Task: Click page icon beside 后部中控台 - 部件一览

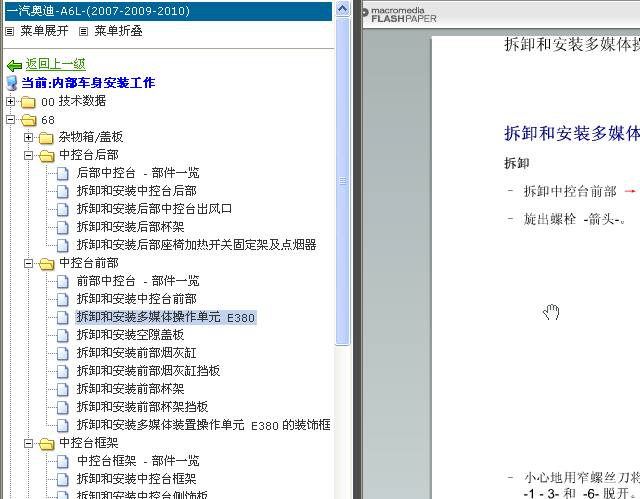Action: tap(62, 173)
